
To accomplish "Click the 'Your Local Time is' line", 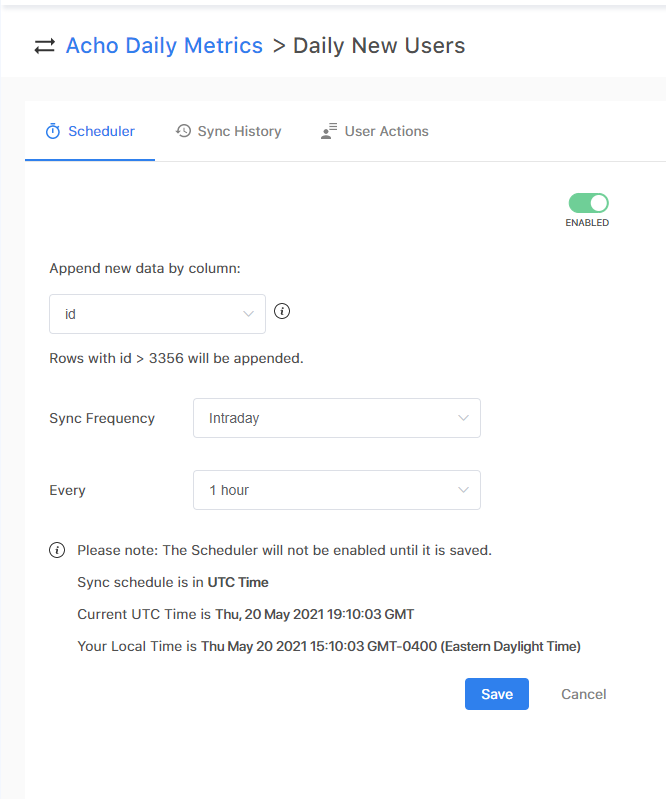I will [x=329, y=646].
